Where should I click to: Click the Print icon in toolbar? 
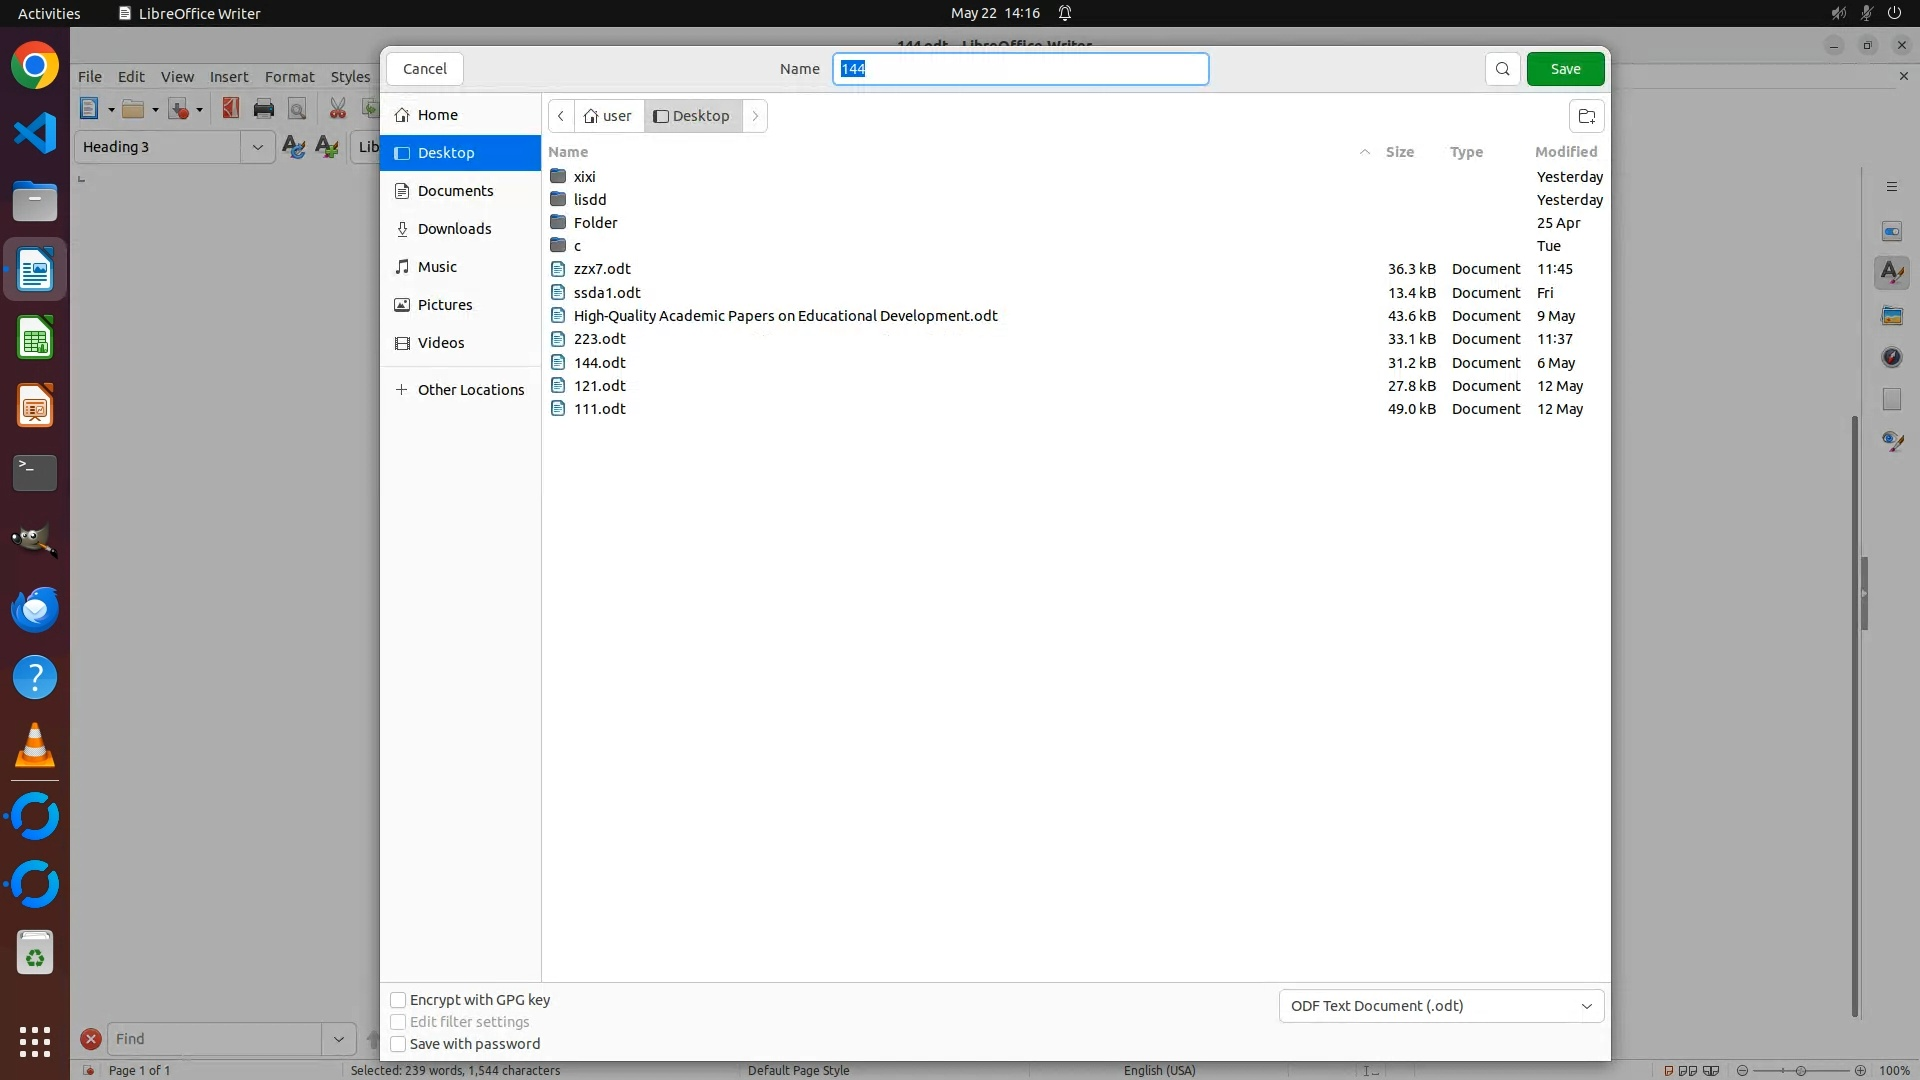(264, 109)
